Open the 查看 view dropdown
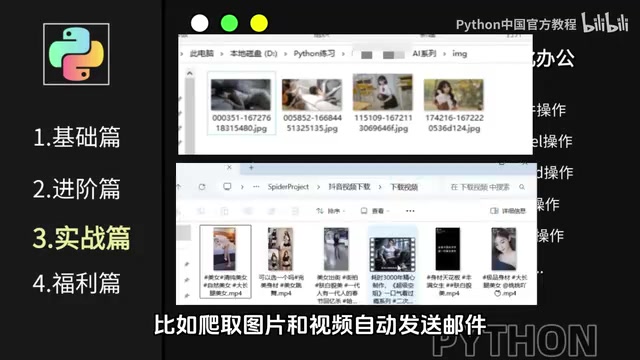This screenshot has width=640, height=360. (x=375, y=211)
